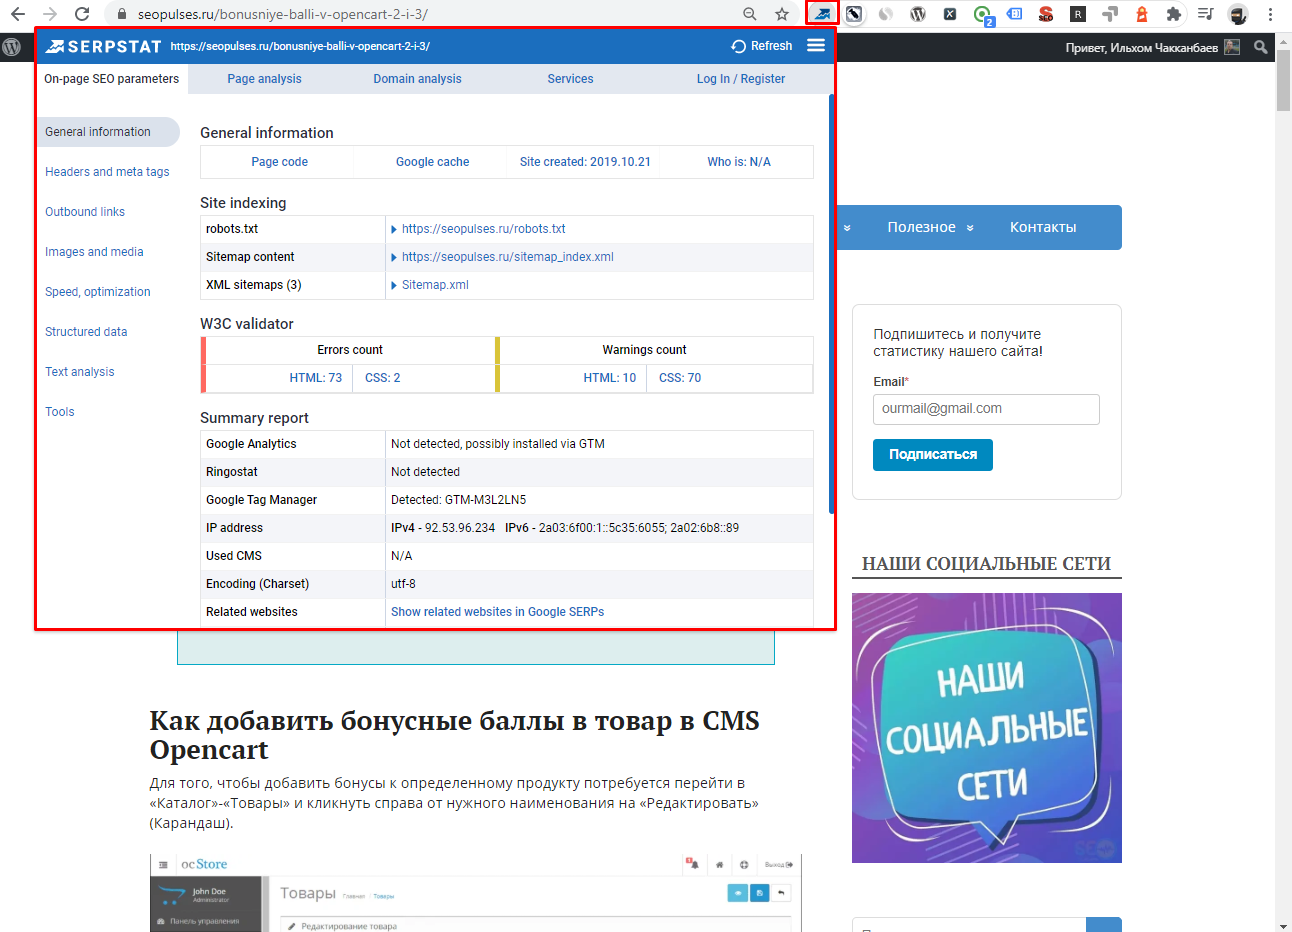
Task: Click the WordPress admin search magnifier
Action: 1261,47
